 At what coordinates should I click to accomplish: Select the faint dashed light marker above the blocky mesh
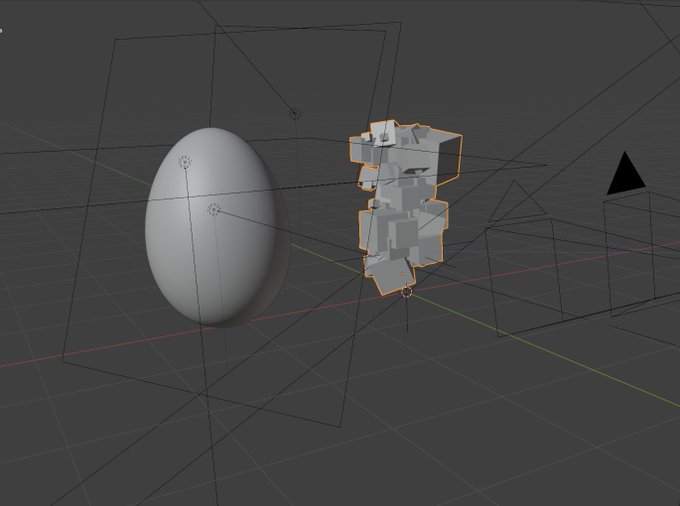[295, 114]
